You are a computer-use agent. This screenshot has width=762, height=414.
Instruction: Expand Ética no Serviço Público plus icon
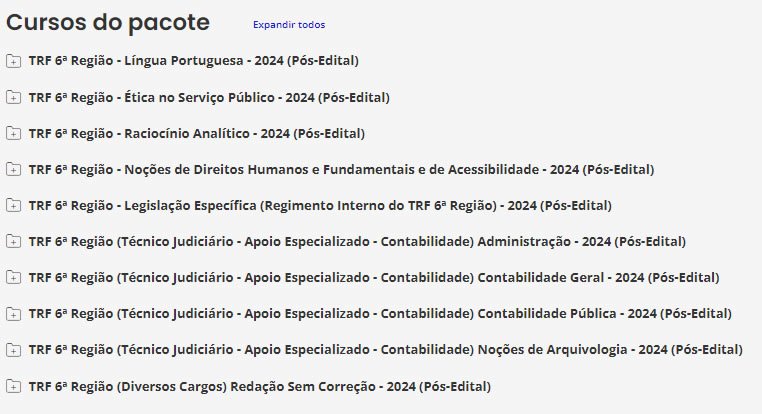click(13, 97)
